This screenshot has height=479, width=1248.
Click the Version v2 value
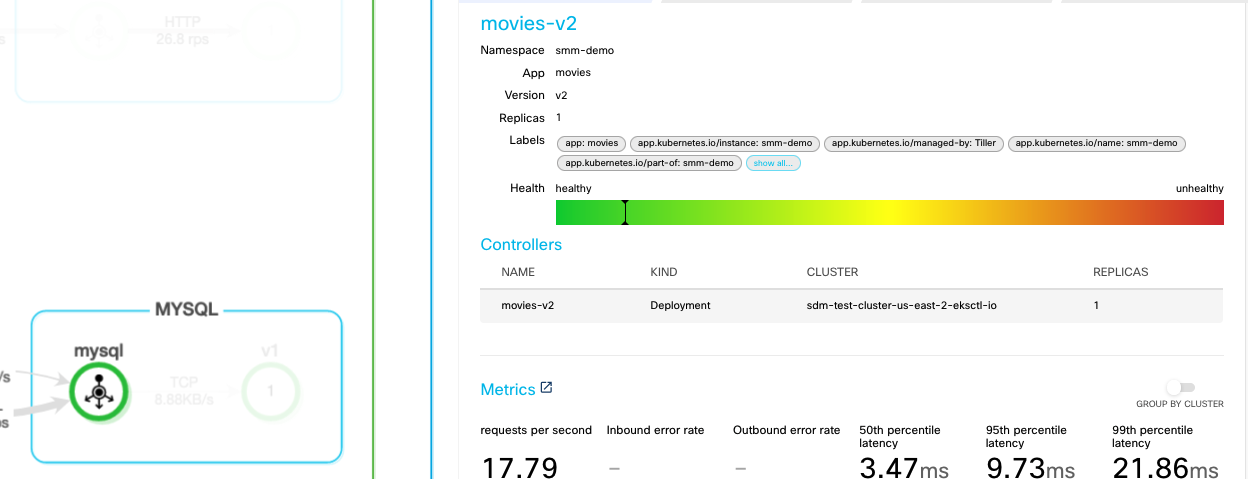[561, 96]
